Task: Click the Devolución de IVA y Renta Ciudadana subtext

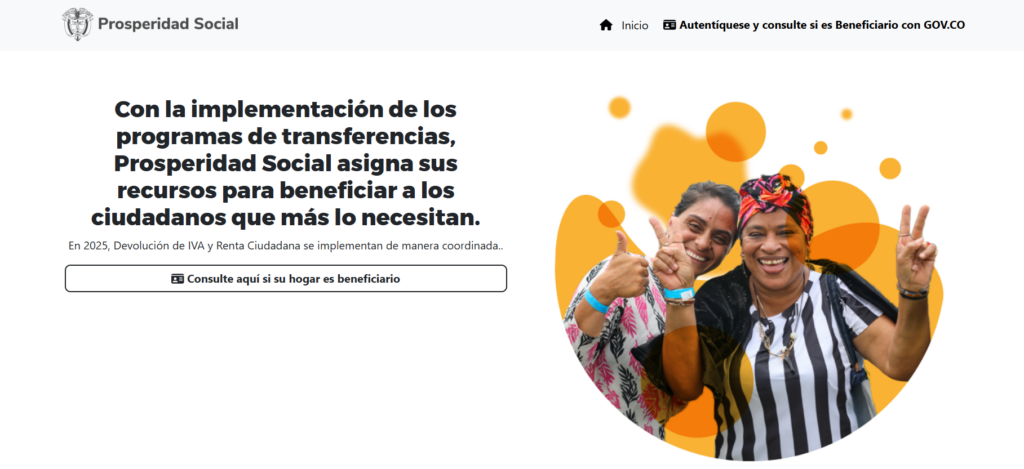Action: [x=286, y=246]
